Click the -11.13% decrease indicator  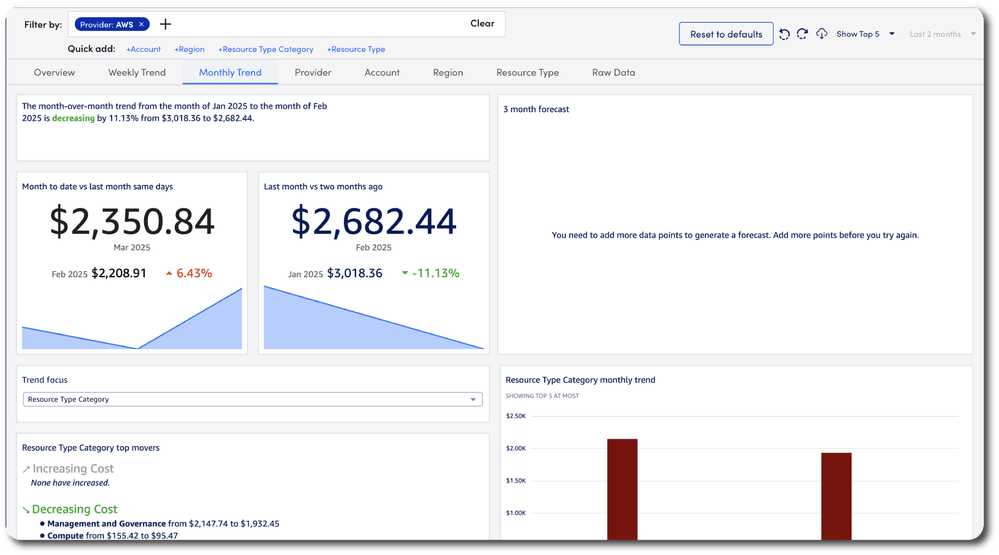coord(430,273)
